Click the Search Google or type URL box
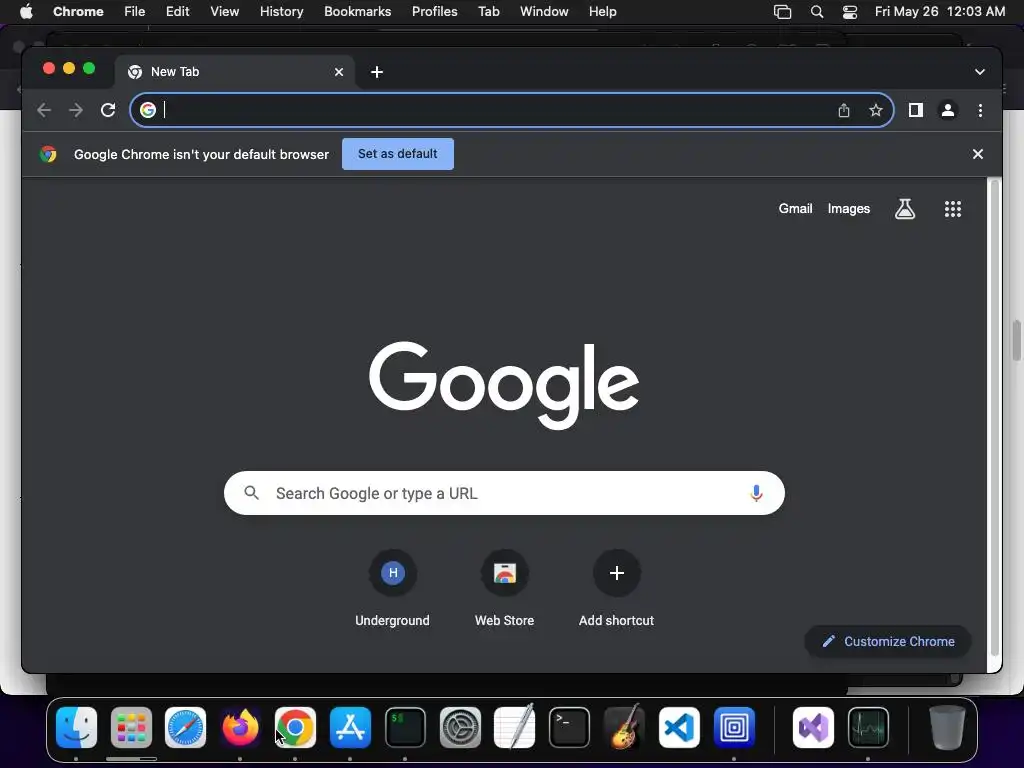 tap(504, 493)
